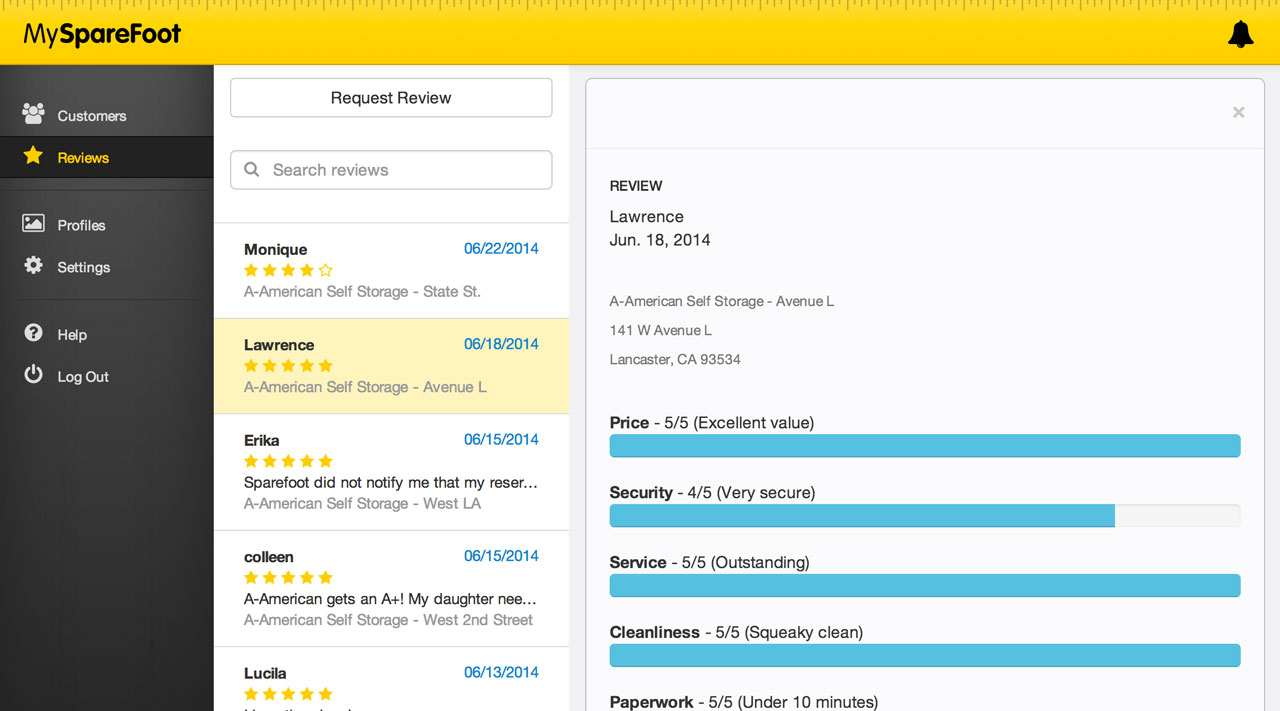Image resolution: width=1280 pixels, height=711 pixels.
Task: Open the date 06/22/2014 on Monique's review
Action: (501, 249)
